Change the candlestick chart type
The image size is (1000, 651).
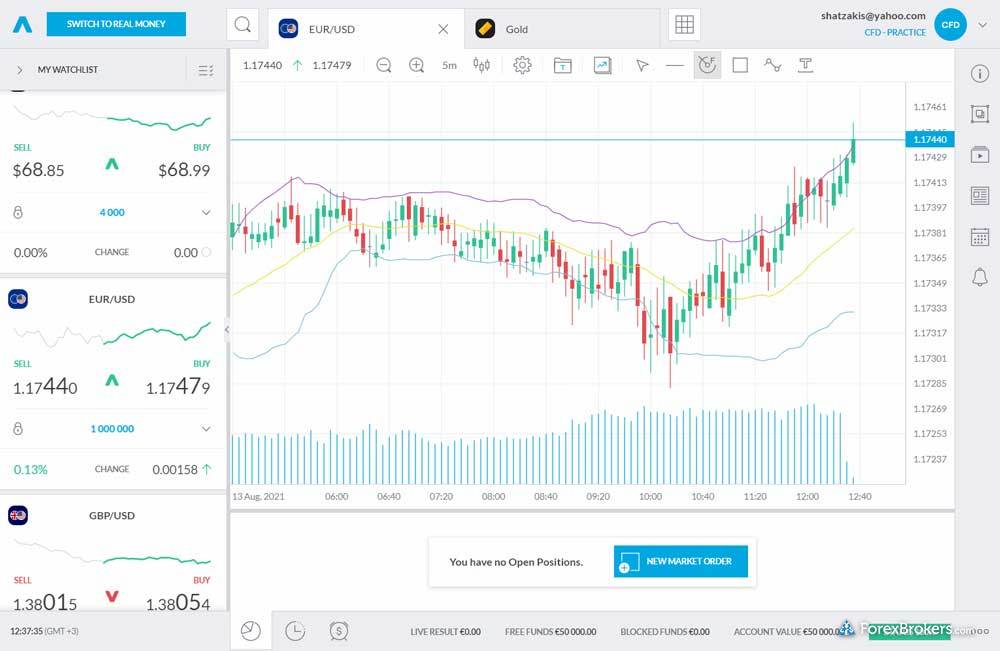[482, 65]
